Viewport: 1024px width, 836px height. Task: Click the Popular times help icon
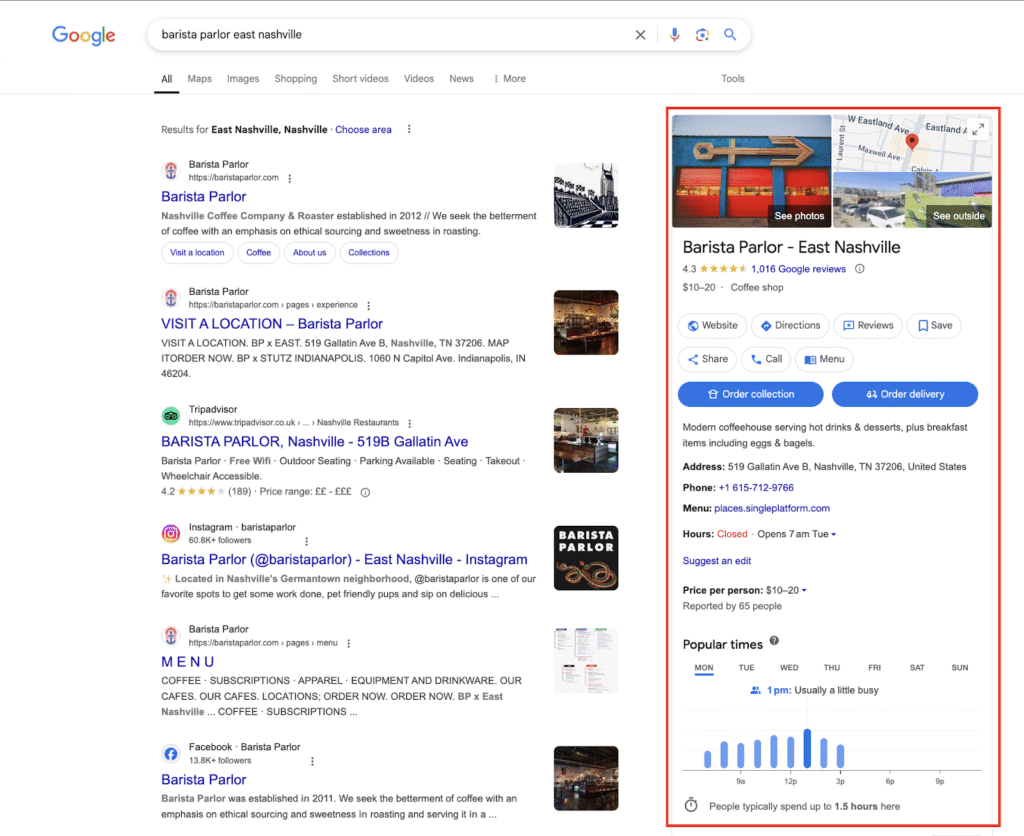point(774,642)
